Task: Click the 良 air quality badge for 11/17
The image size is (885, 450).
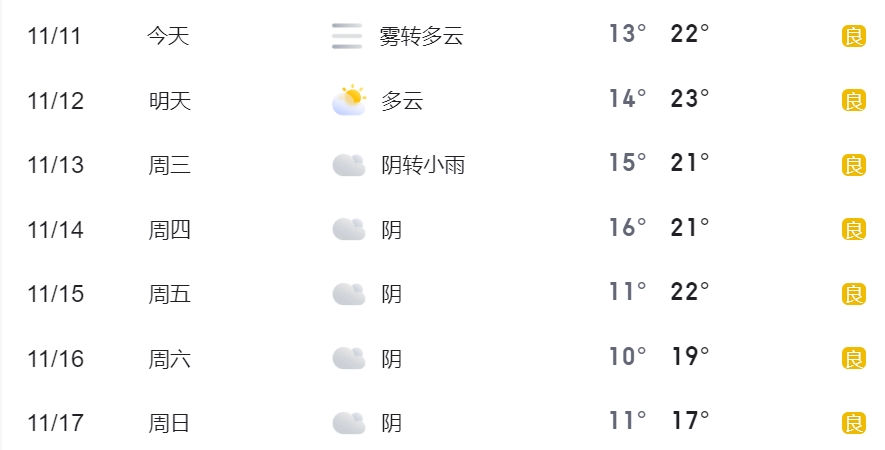Action: [x=853, y=423]
